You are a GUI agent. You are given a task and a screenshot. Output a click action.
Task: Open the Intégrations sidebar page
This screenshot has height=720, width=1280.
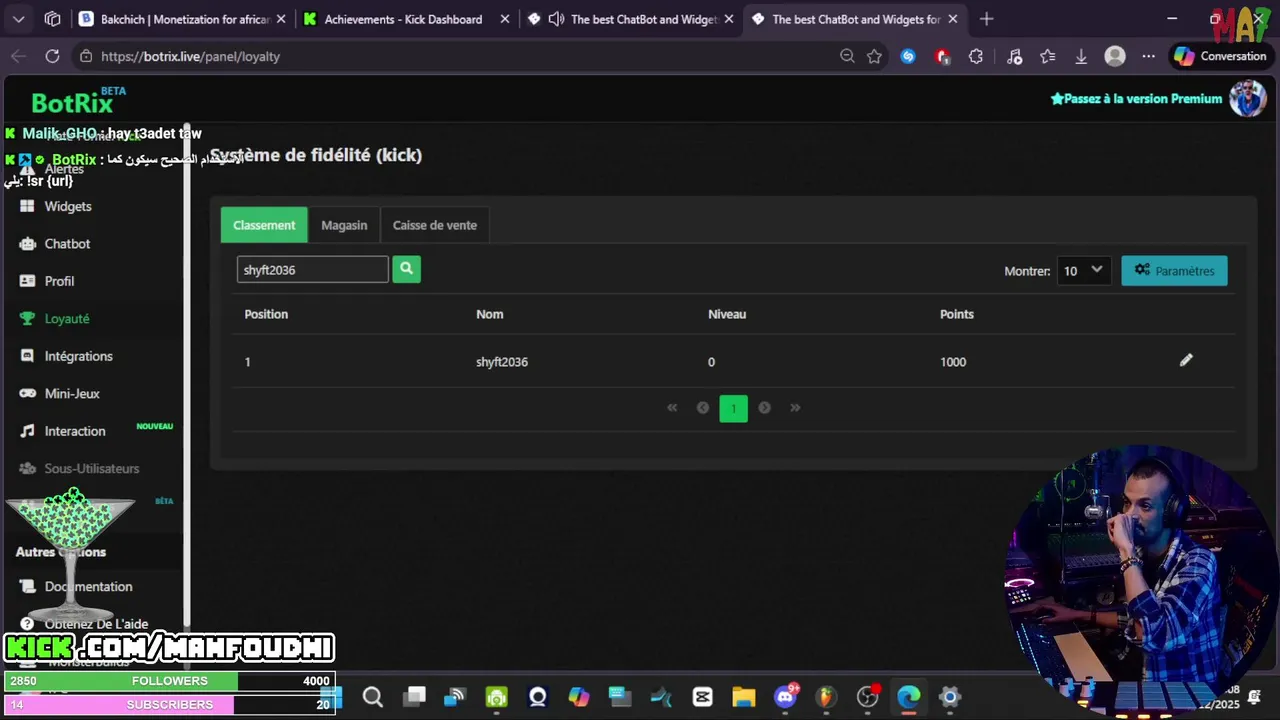point(78,356)
